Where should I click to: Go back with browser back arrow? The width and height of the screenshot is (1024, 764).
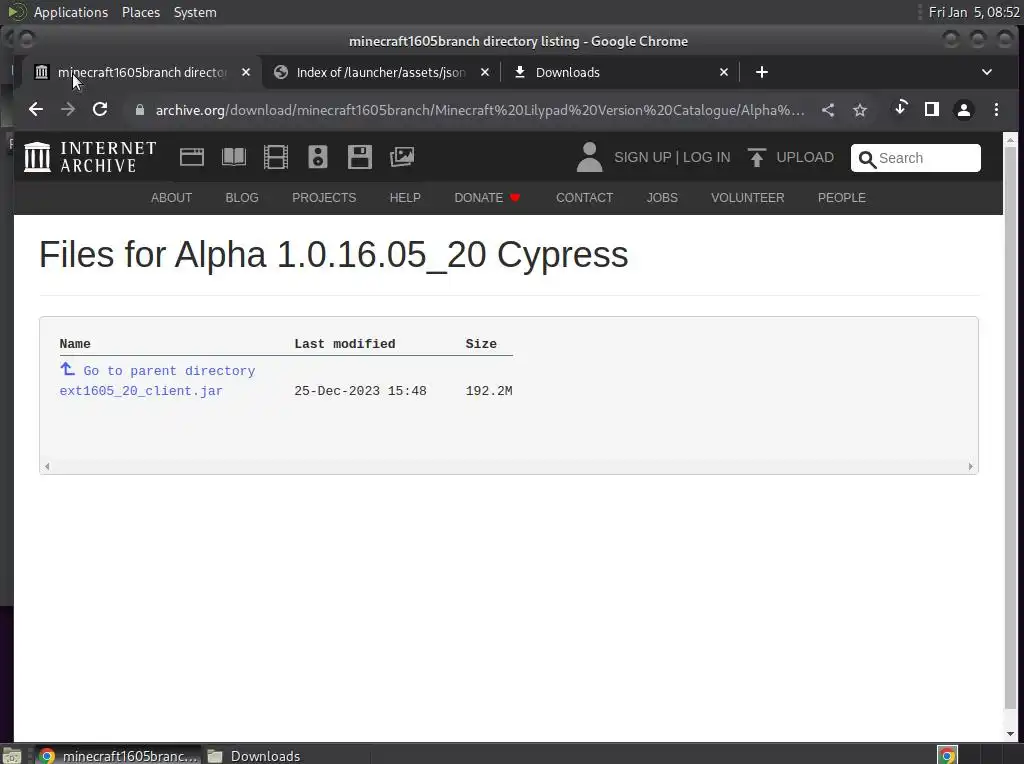[x=36, y=109]
